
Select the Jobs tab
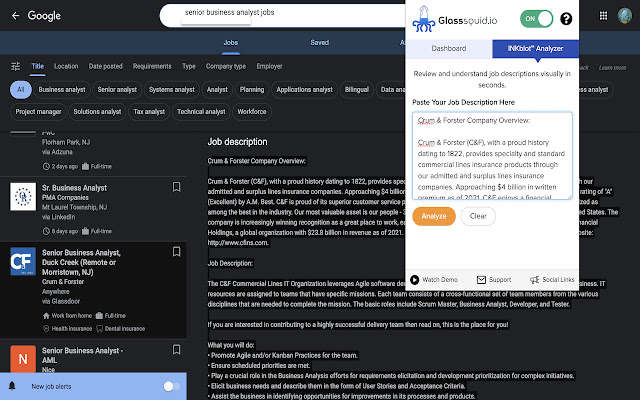click(231, 43)
